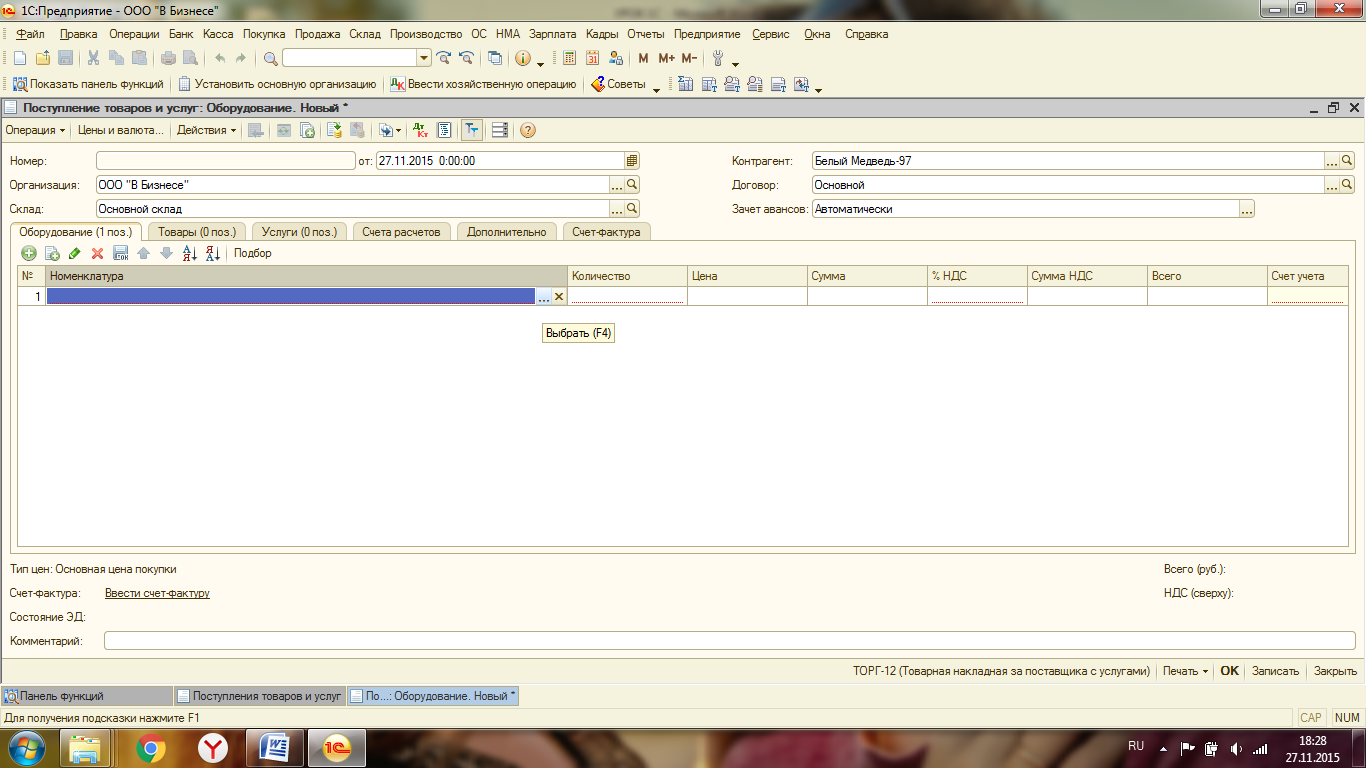Open the date picker calendar icon
The width and height of the screenshot is (1366, 768).
coord(632,160)
